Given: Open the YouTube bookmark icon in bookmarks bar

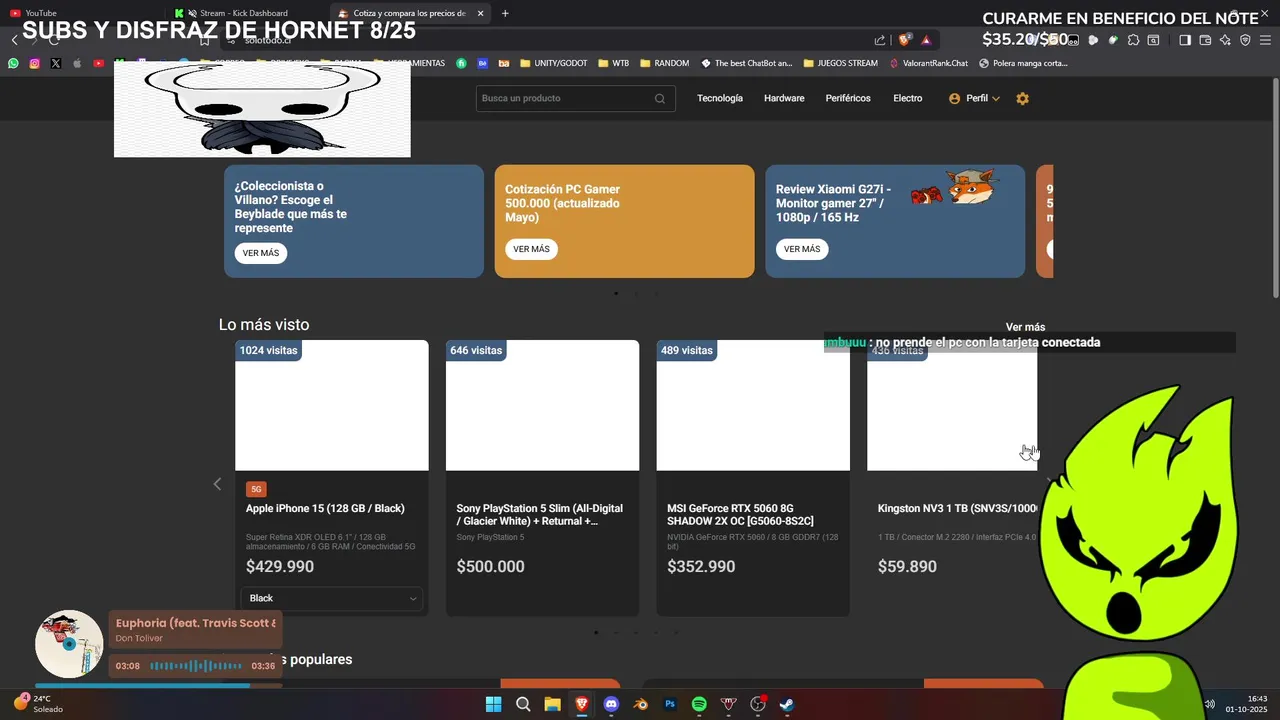Looking at the screenshot, I should (x=98, y=63).
